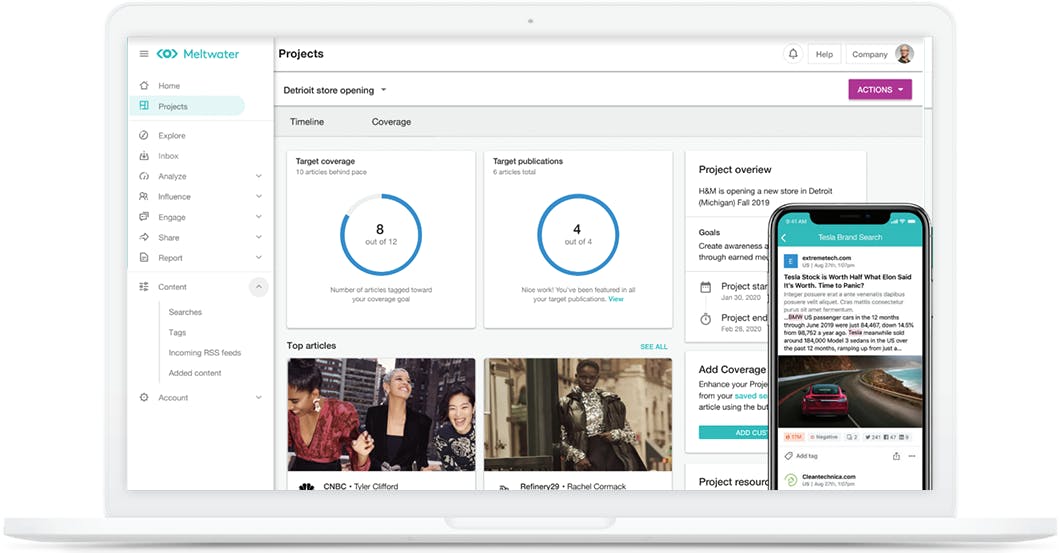Tap the red Tesla car image on phone
The image size is (1061, 553).
(x=850, y=392)
